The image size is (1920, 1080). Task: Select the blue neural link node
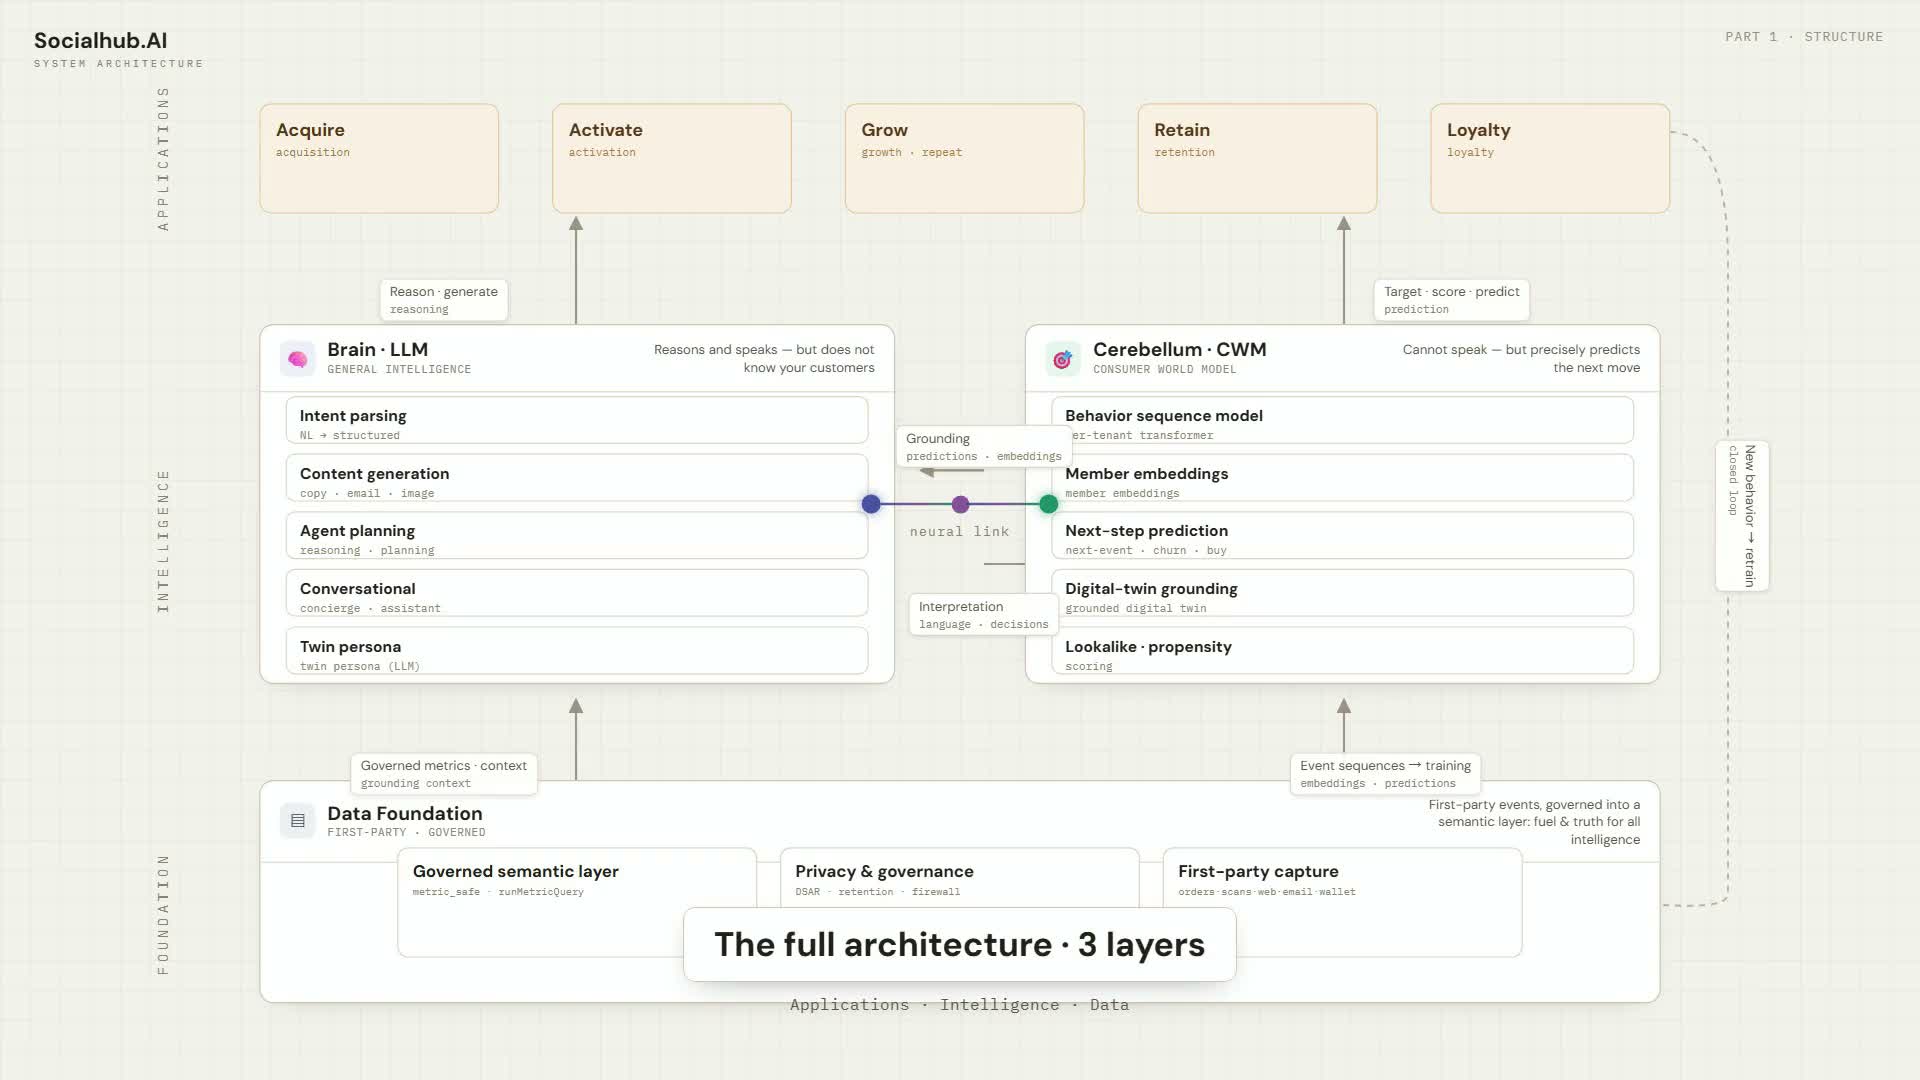(871, 504)
